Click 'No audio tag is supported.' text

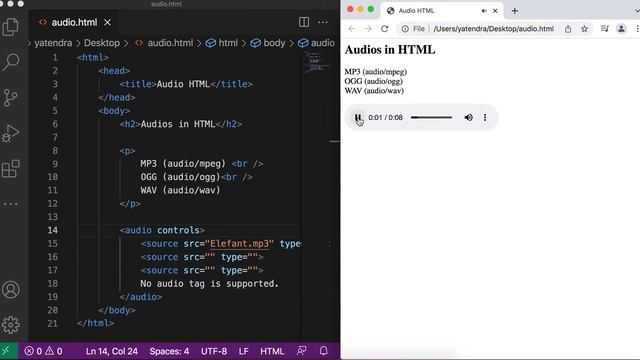209,284
